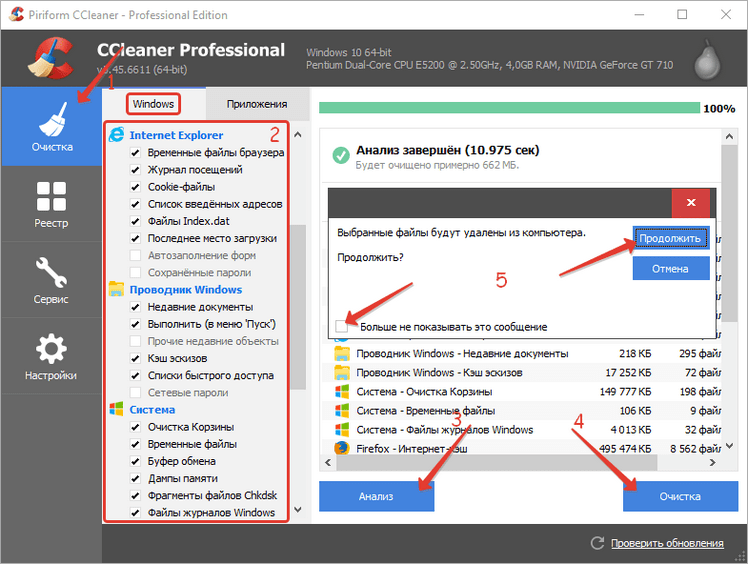
Task: Click the green 100% progress bar
Action: [x=509, y=108]
